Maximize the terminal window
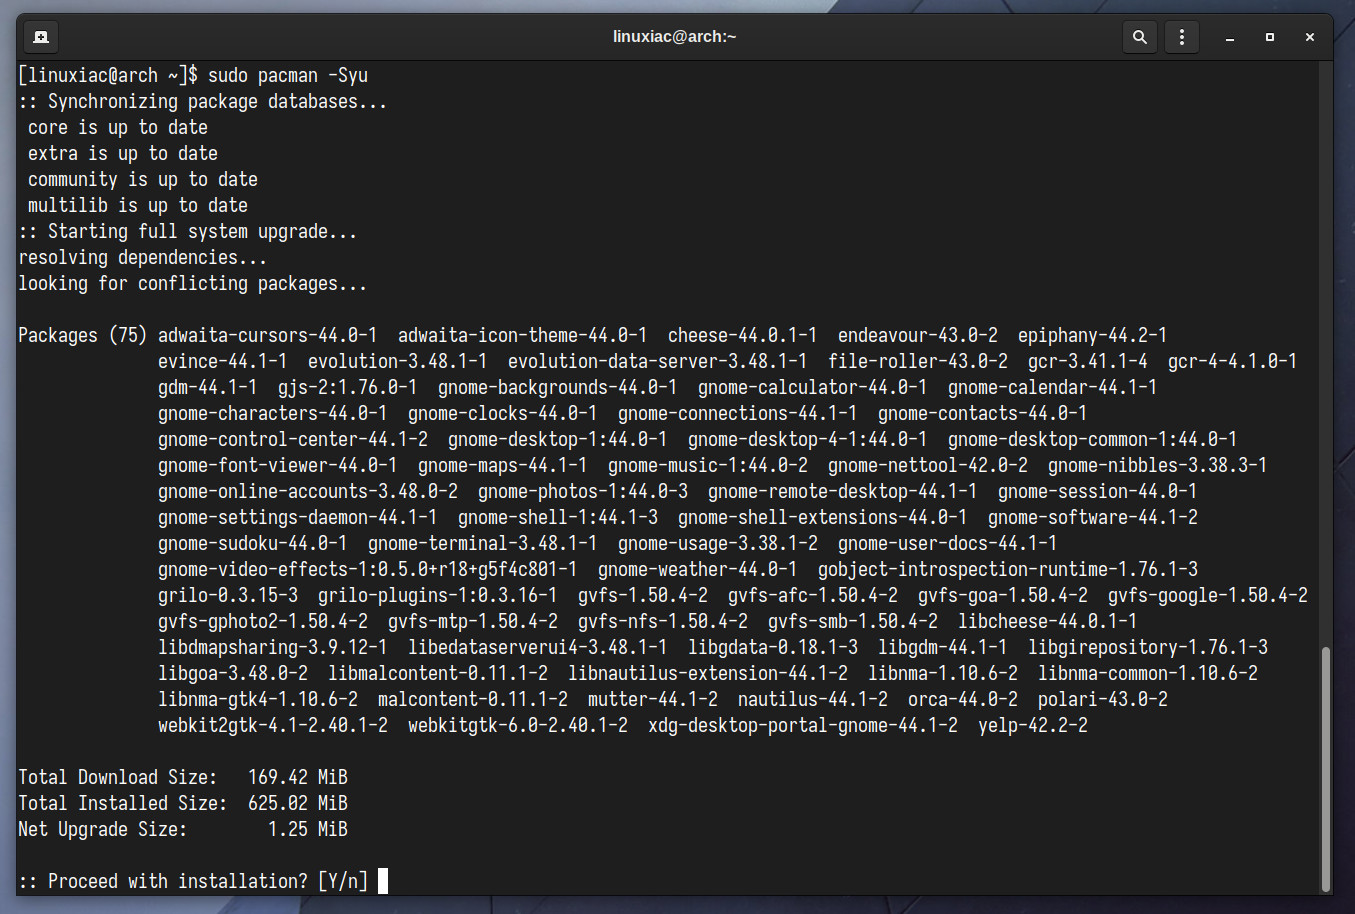The width and height of the screenshot is (1355, 914). click(x=1270, y=37)
